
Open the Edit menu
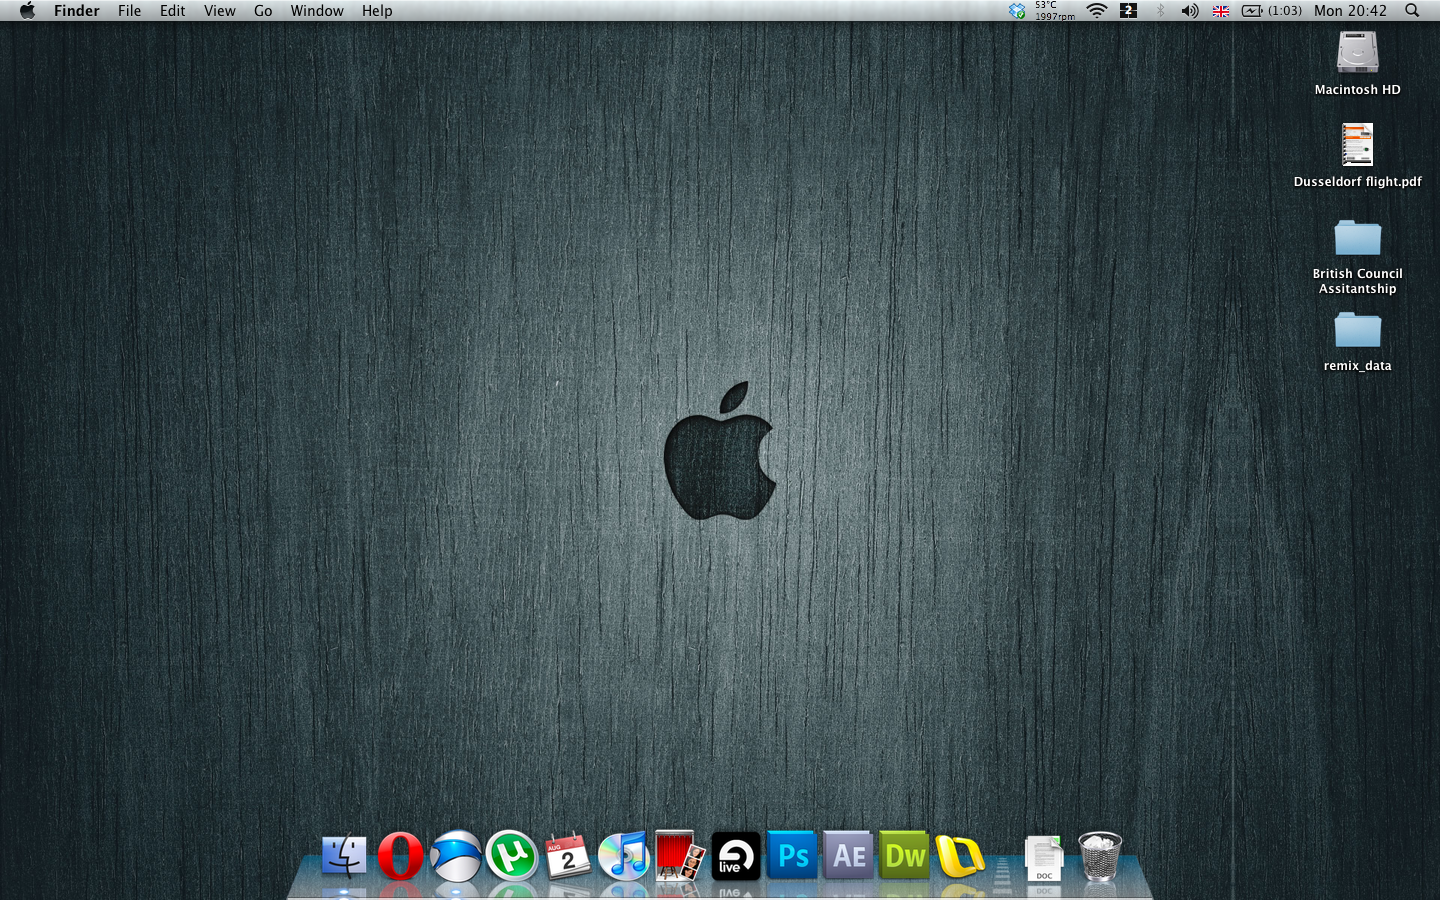click(x=173, y=11)
